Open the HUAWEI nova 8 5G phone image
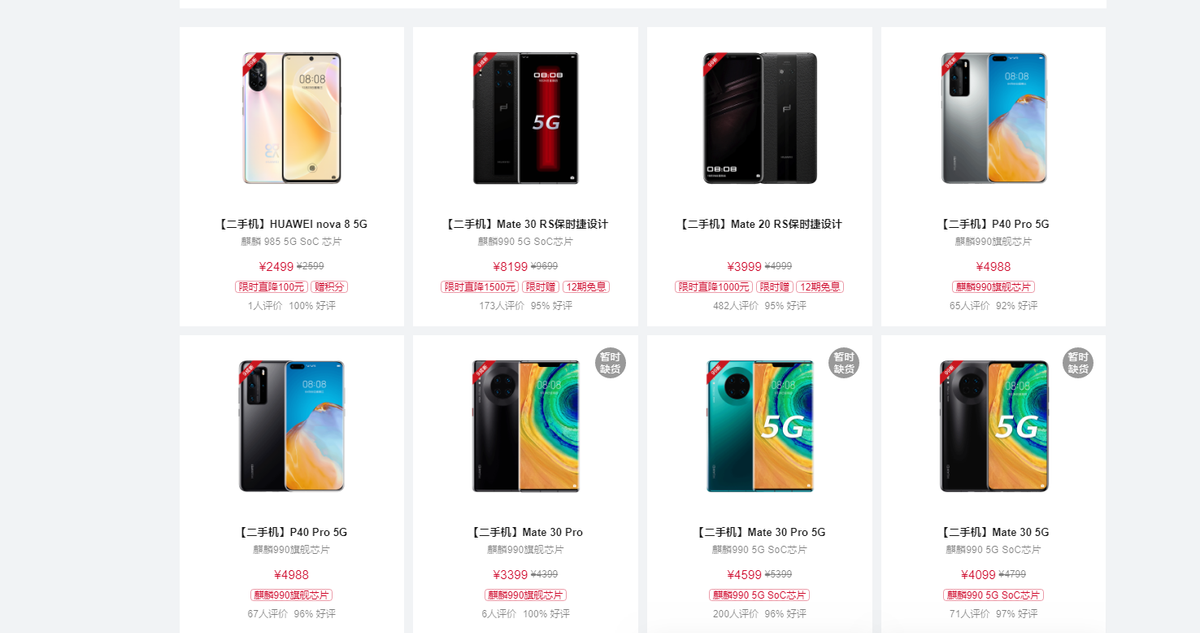Image resolution: width=1200 pixels, height=633 pixels. (292, 118)
